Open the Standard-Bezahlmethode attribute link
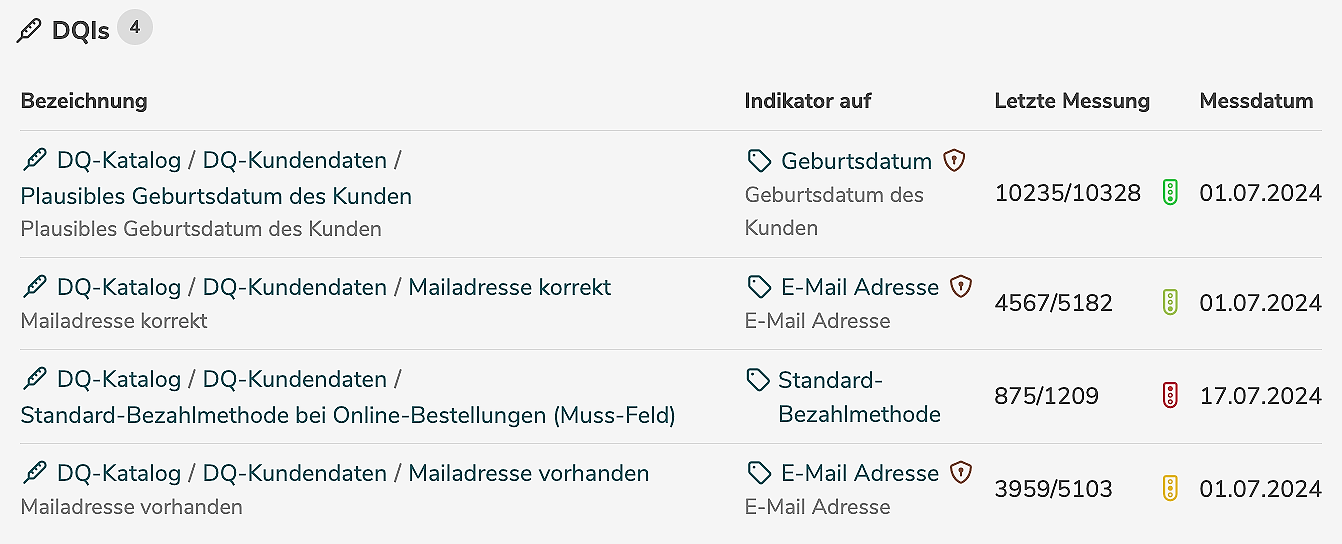This screenshot has height=544, width=1342. [859, 397]
